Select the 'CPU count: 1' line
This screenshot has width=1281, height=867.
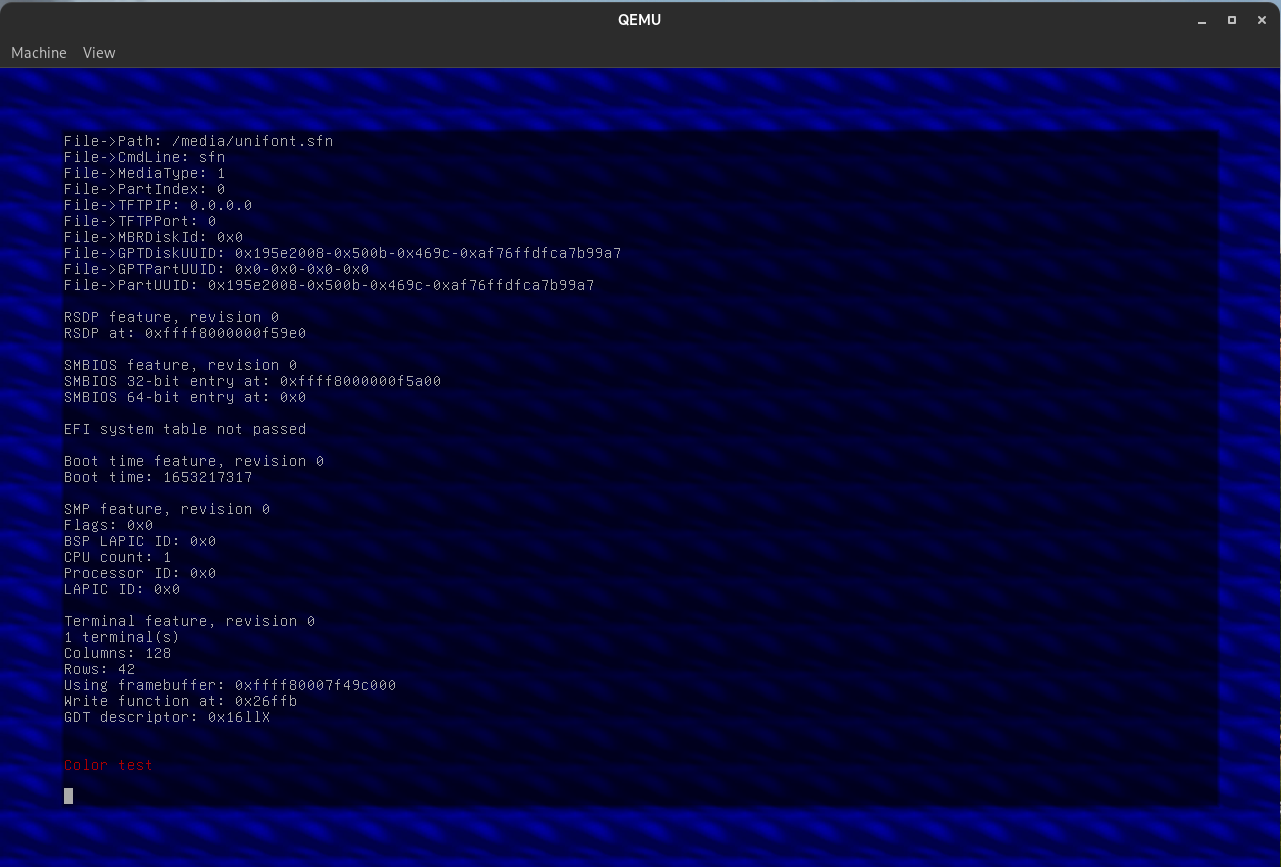click(117, 557)
